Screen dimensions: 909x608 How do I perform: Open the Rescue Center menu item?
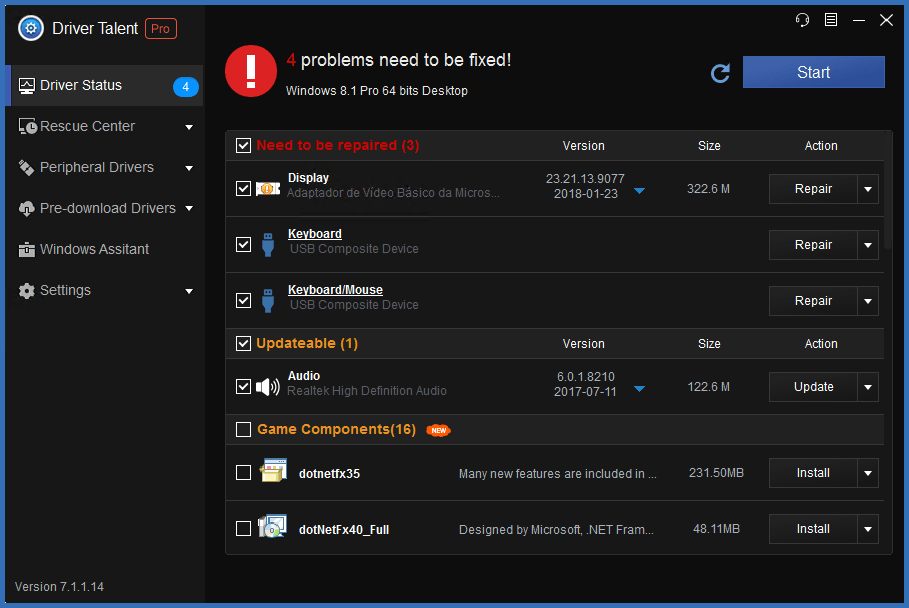point(104,126)
